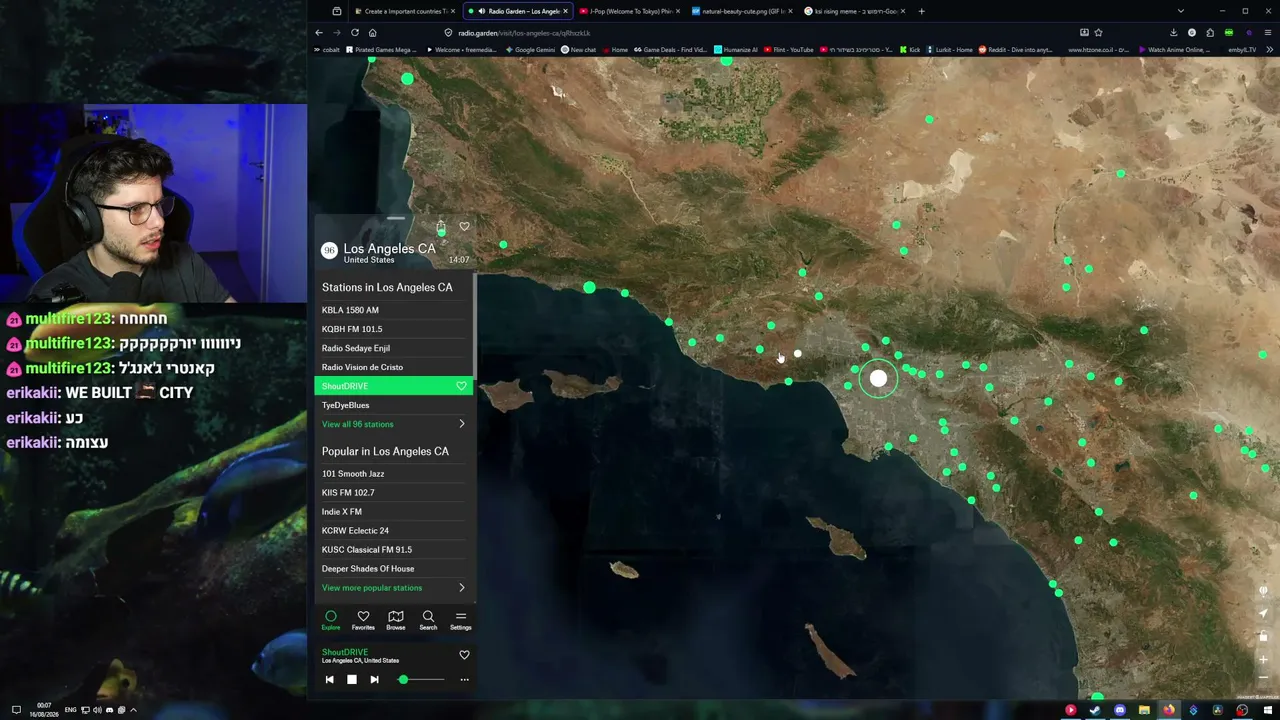Open the tab list dropdown
The width and height of the screenshot is (1280, 720).
click(1181, 11)
